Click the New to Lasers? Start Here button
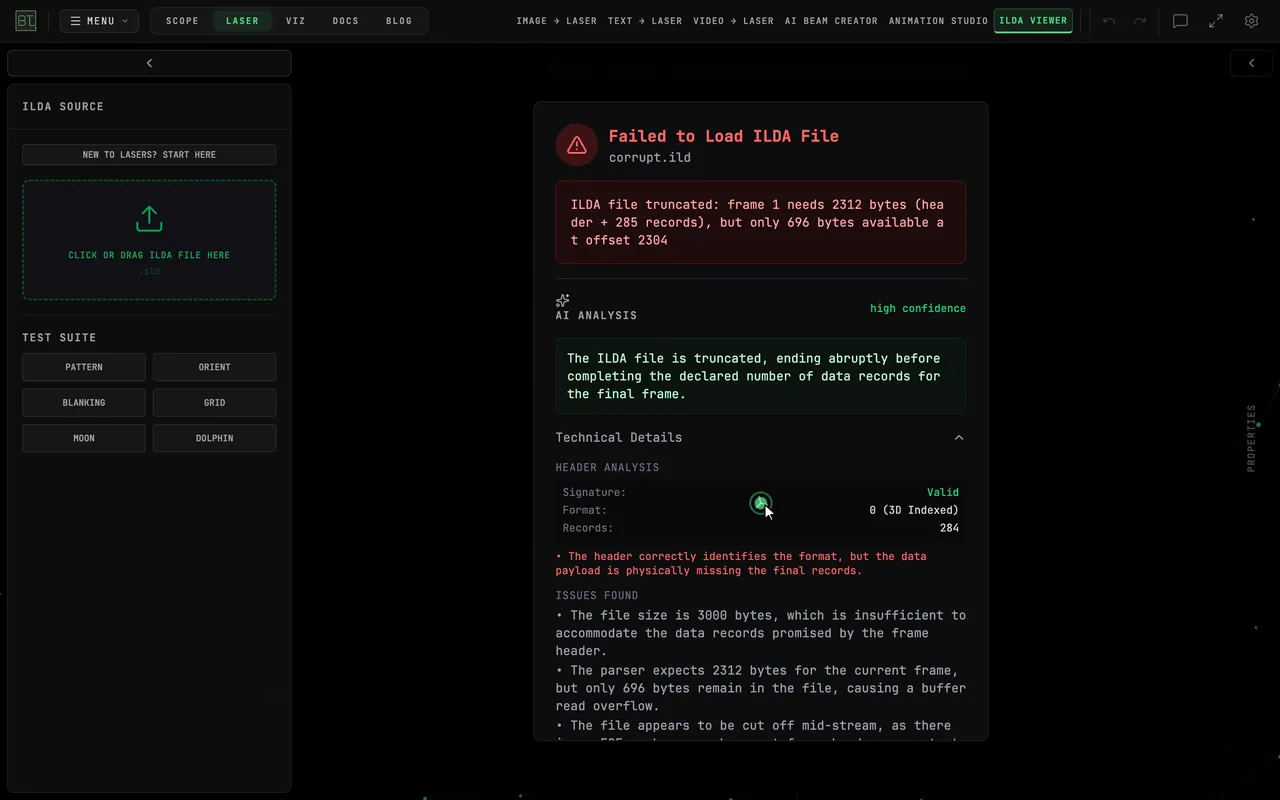 coord(149,155)
